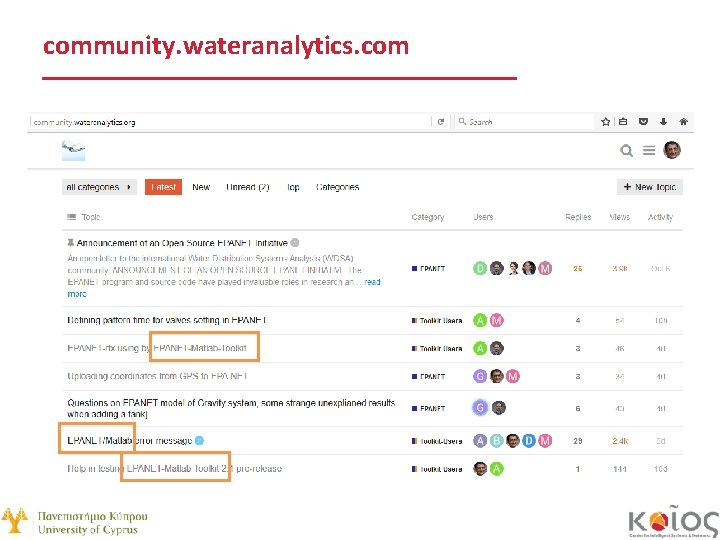Image resolution: width=720 pixels, height=540 pixels.
Task: Click teal B avatar in EPANET/Matlab error row
Action: click(x=496, y=441)
